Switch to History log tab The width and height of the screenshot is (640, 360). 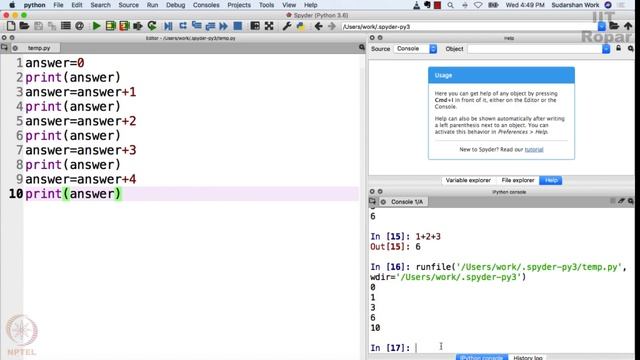528,358
